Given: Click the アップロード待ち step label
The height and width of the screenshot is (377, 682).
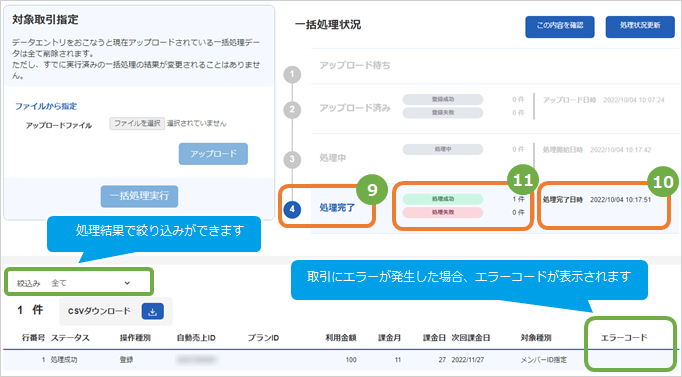Looking at the screenshot, I should (355, 65).
